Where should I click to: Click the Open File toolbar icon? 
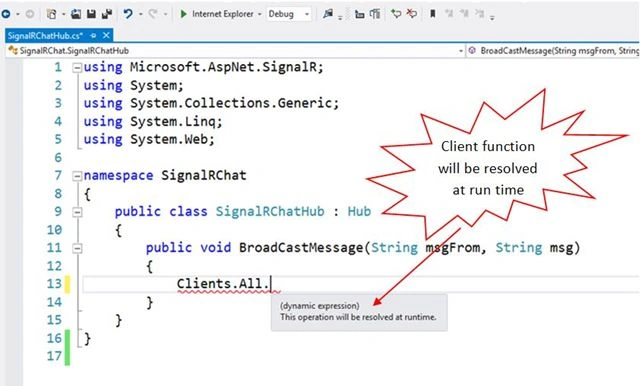[x=76, y=14]
